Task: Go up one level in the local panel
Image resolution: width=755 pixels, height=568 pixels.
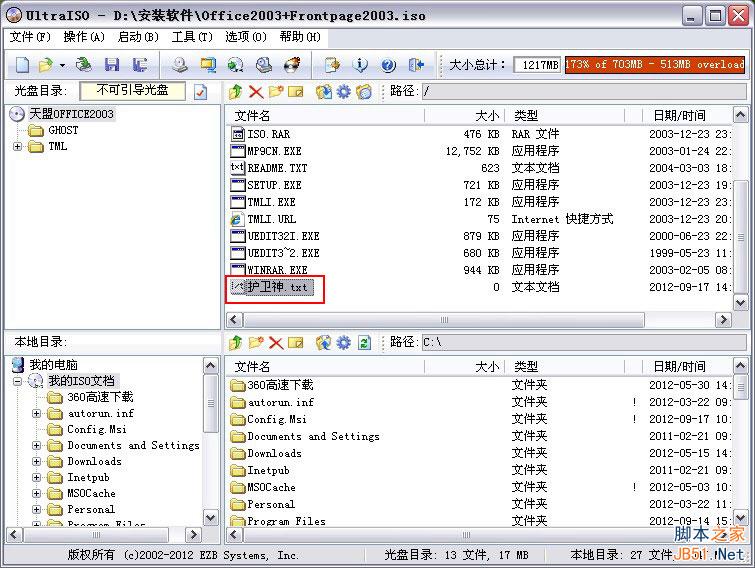Action: [235, 343]
